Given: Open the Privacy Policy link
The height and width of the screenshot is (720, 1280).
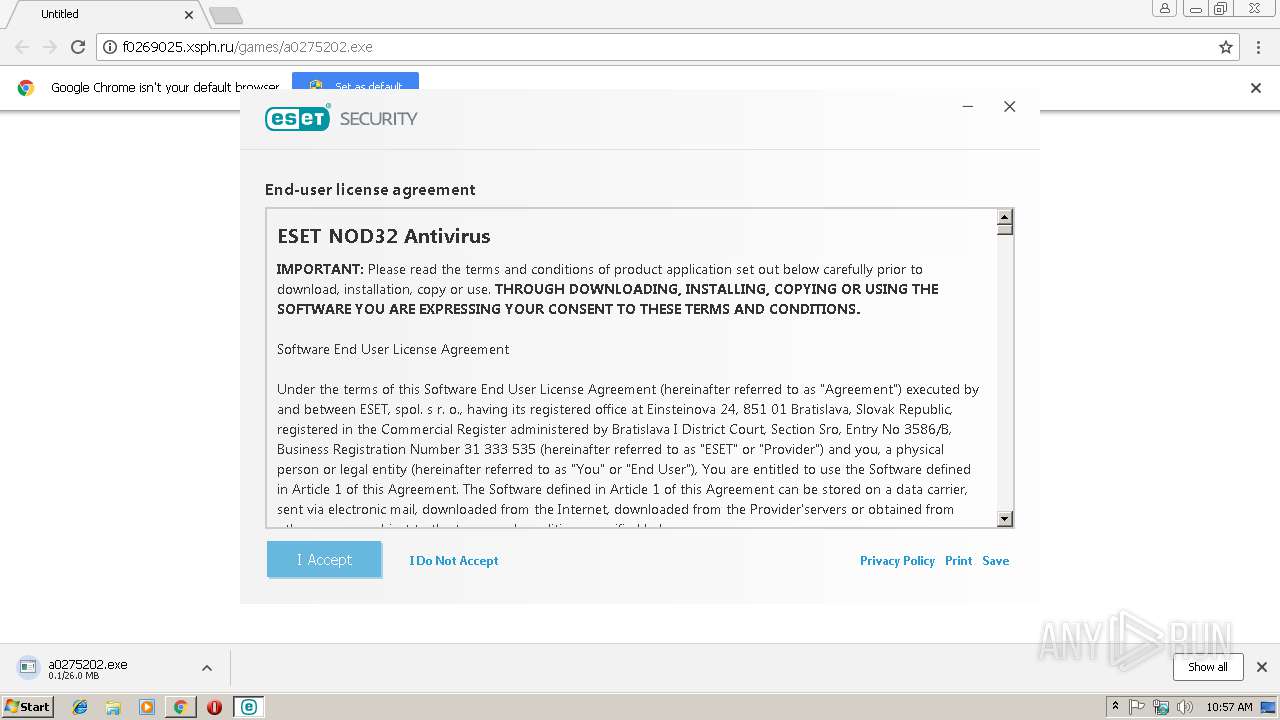Looking at the screenshot, I should point(897,561).
